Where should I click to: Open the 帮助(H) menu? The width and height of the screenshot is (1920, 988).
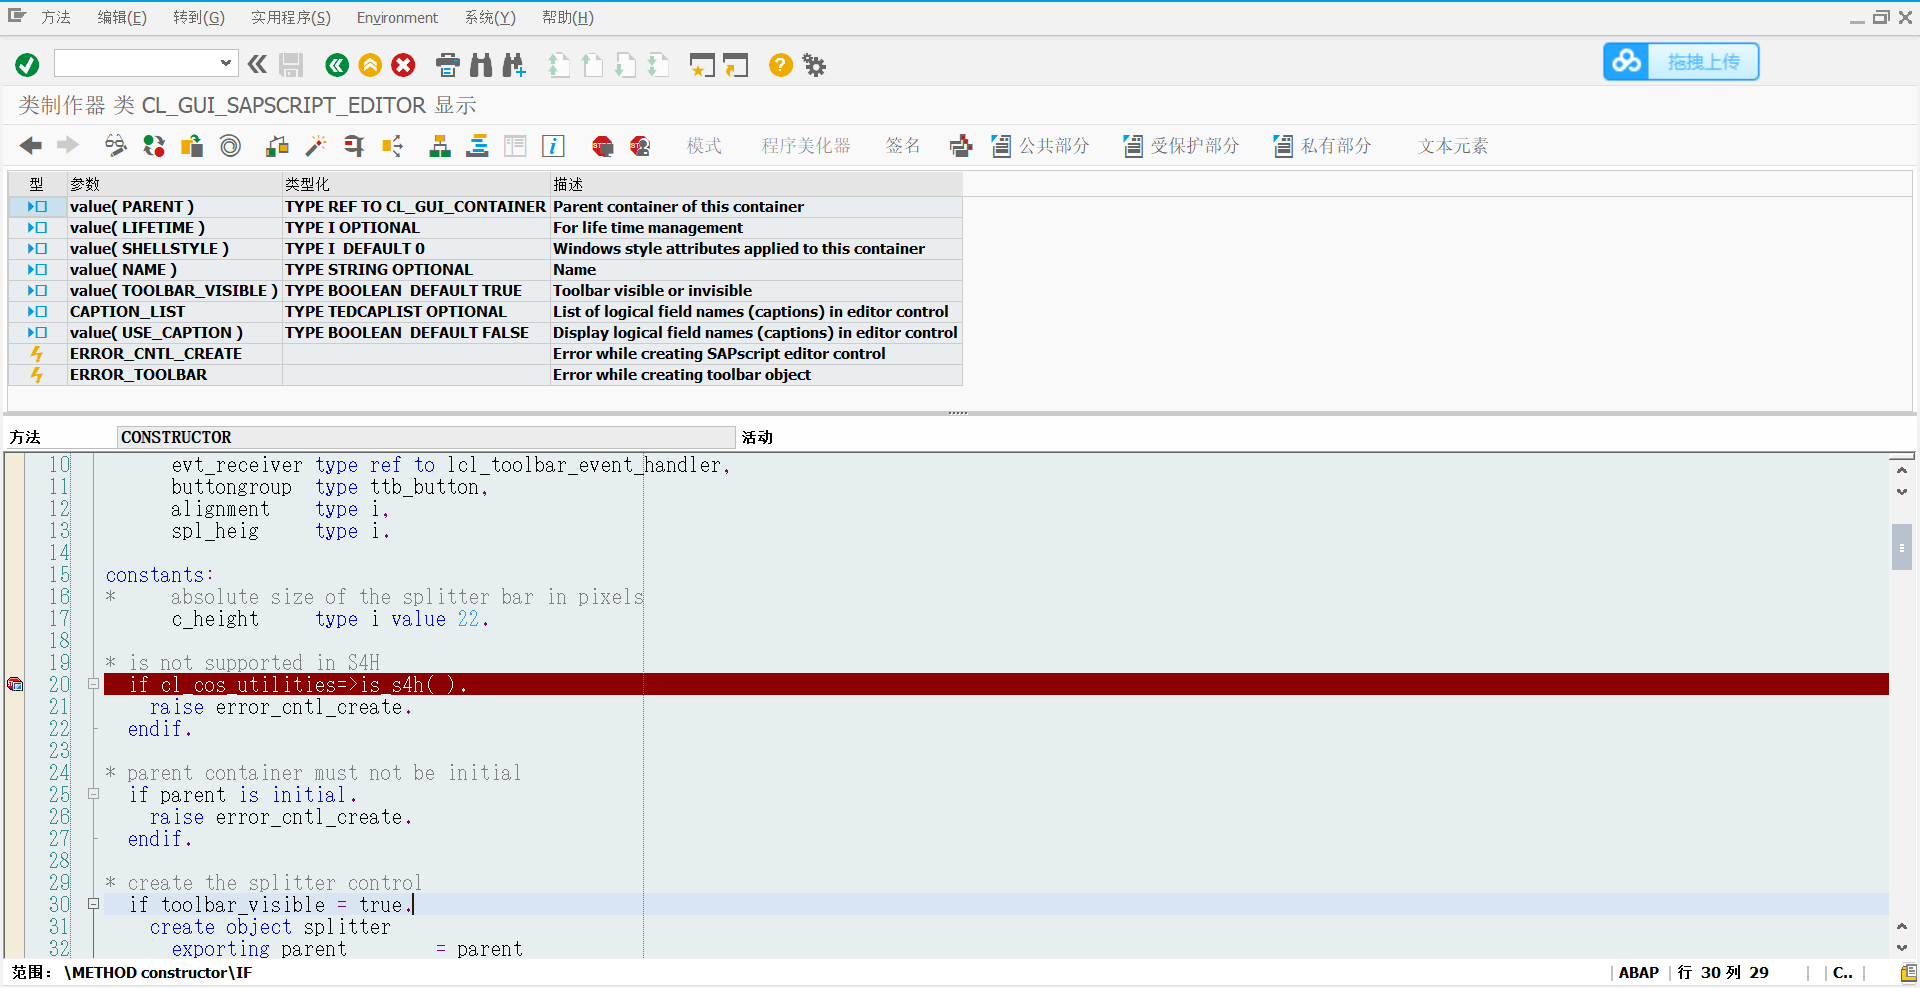click(x=568, y=18)
